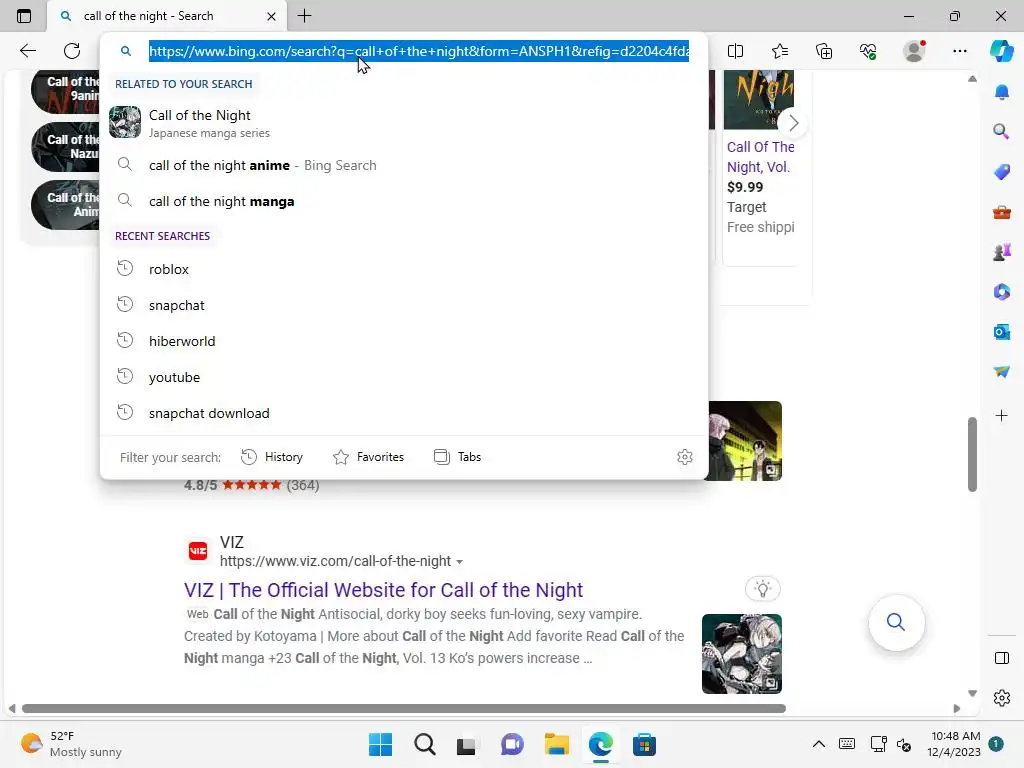Filter search by Tabs

(457, 456)
